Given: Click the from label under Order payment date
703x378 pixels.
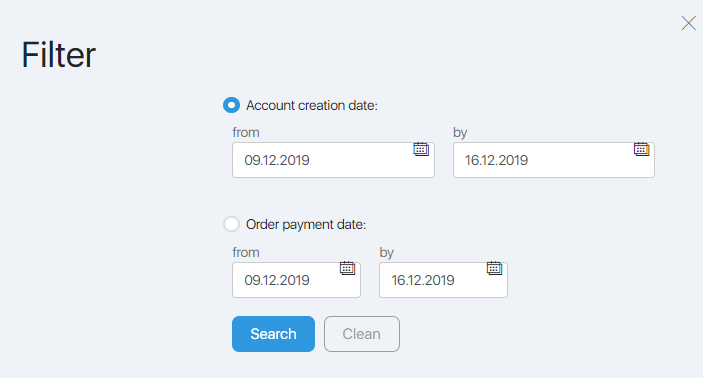Looking at the screenshot, I should point(246,252).
